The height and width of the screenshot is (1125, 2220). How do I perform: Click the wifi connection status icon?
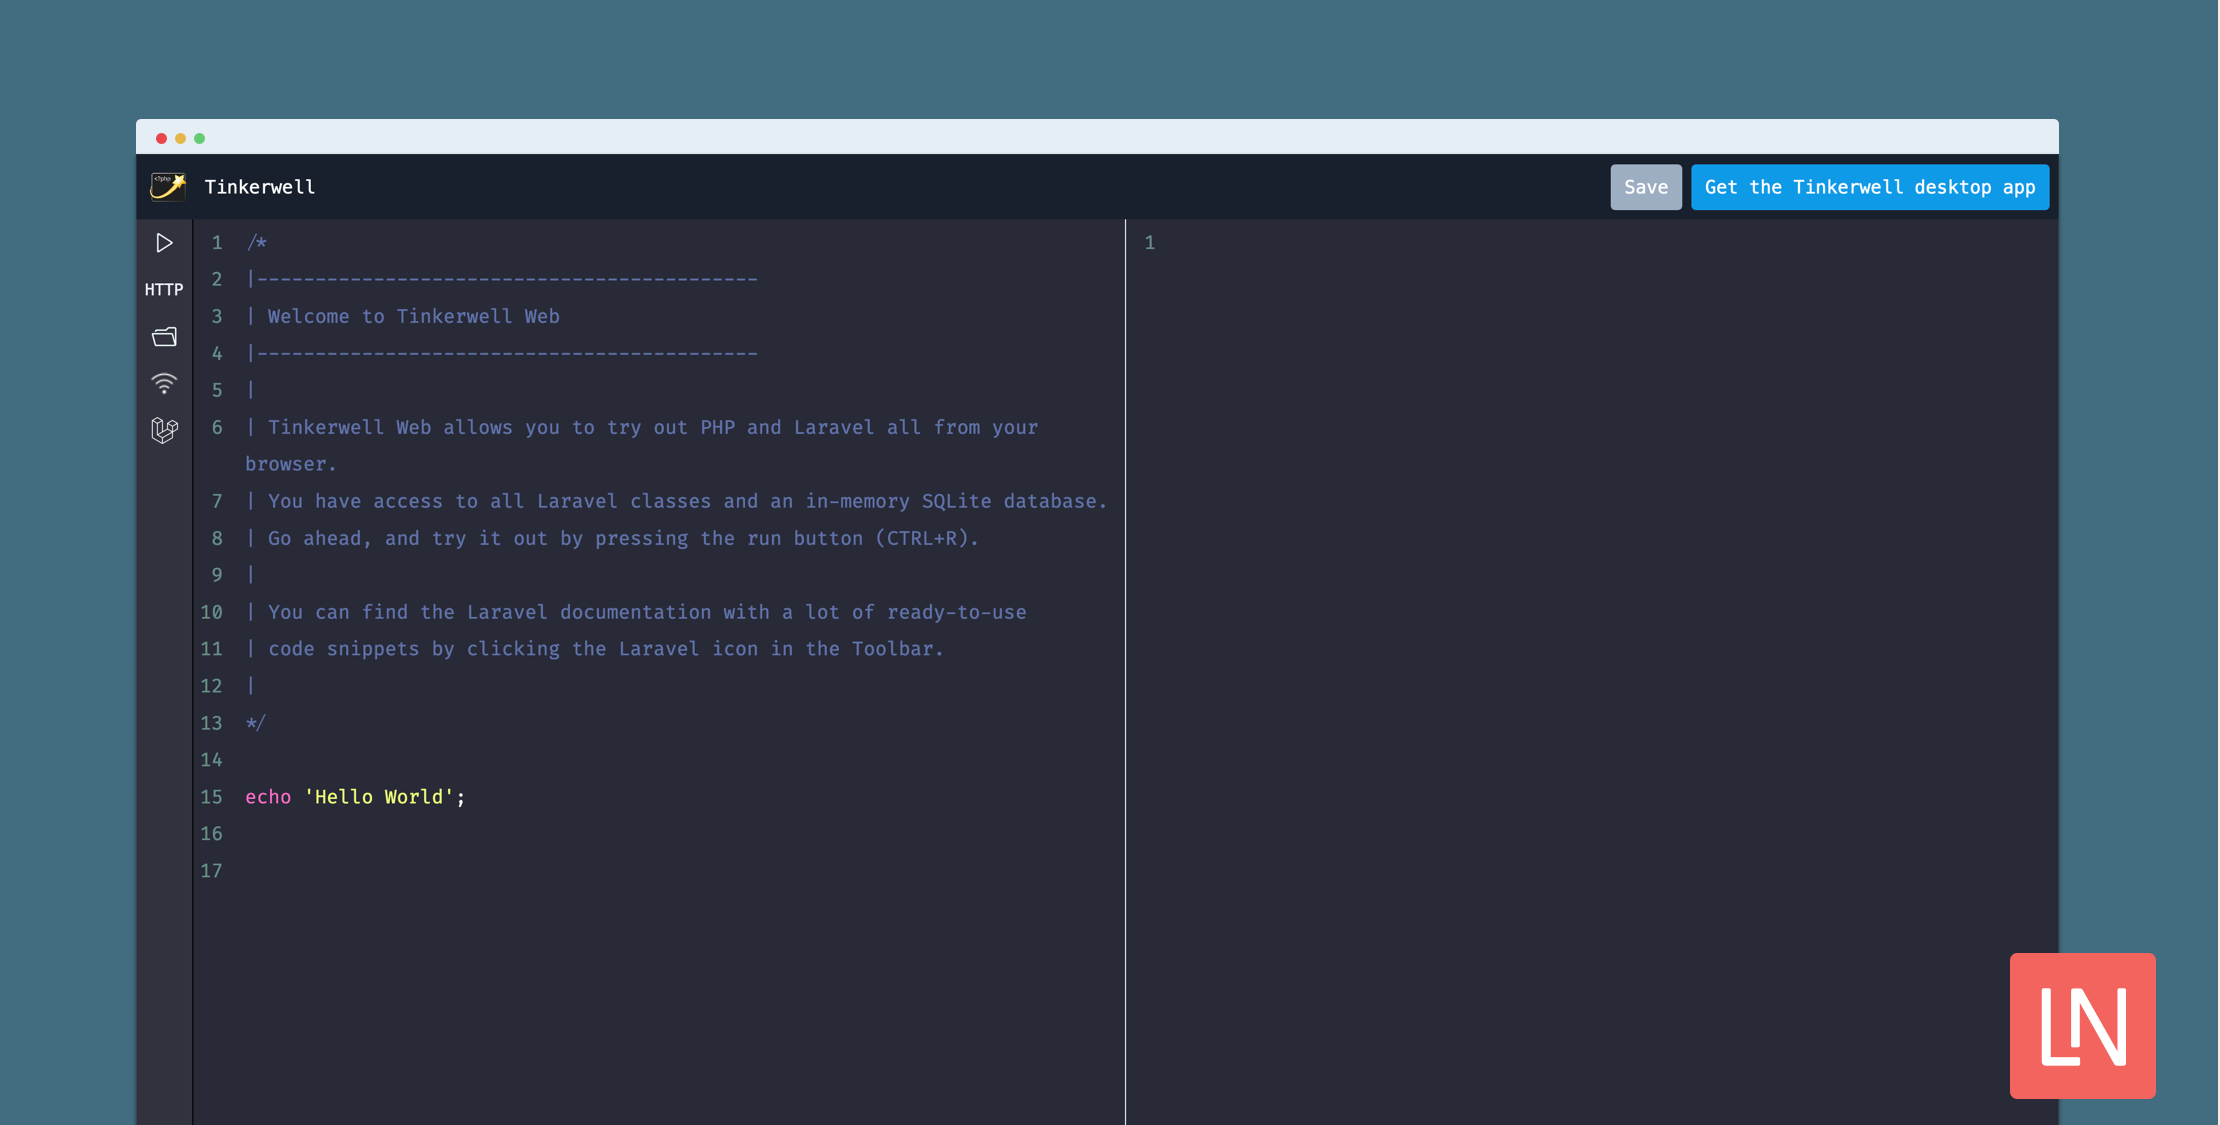164,383
